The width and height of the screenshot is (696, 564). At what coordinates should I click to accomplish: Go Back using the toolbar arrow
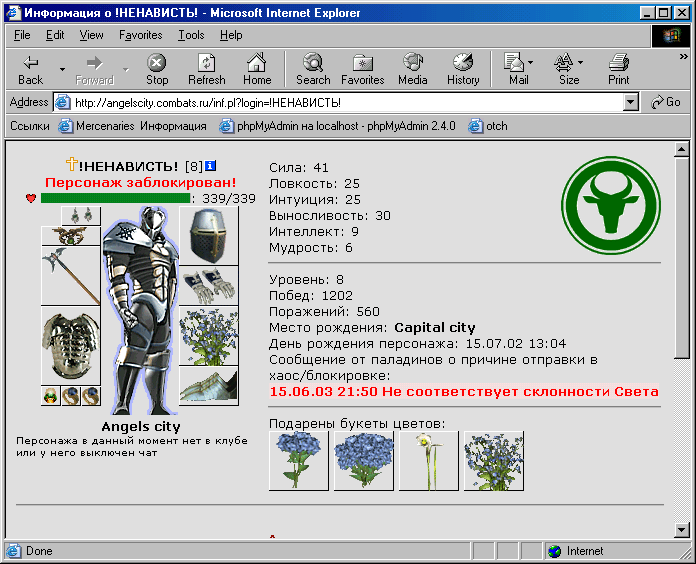[30, 70]
